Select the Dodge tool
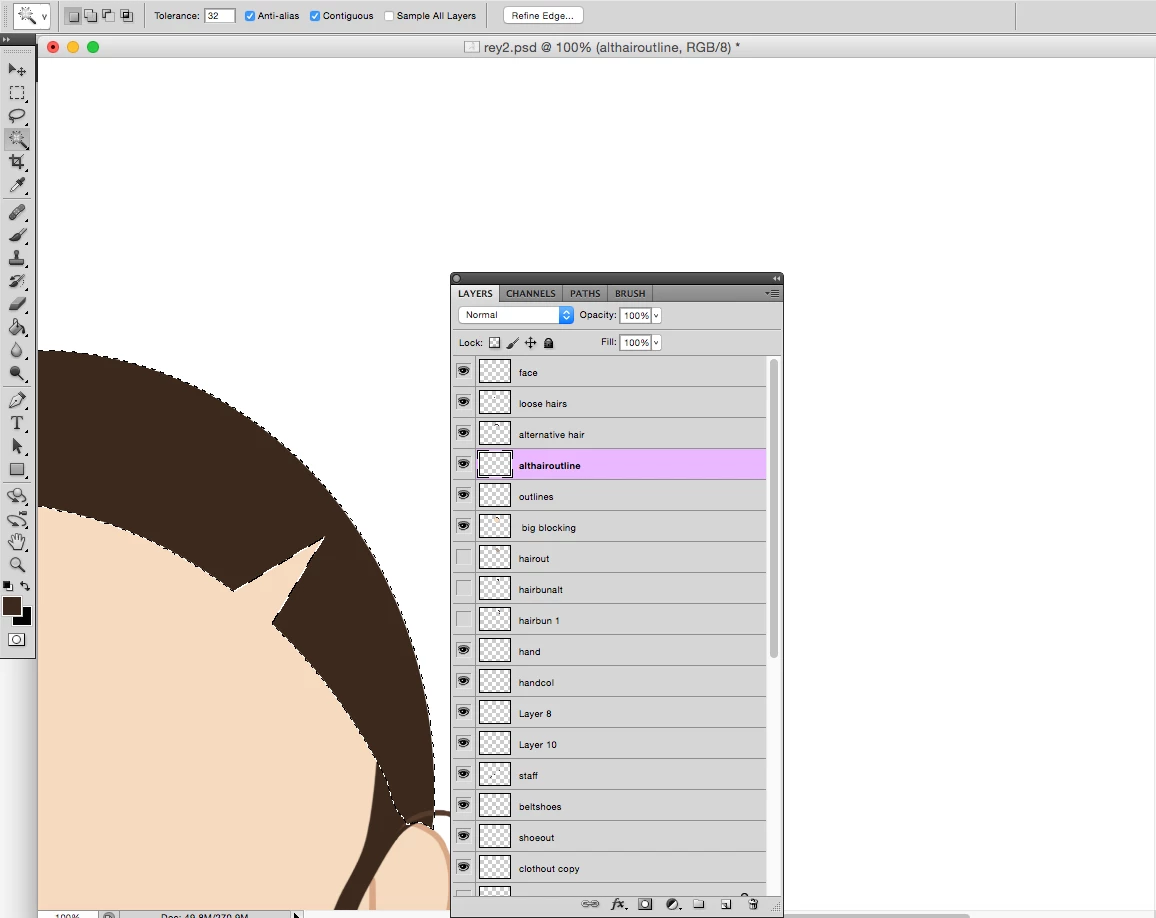1156x918 pixels. pyautogui.click(x=17, y=373)
